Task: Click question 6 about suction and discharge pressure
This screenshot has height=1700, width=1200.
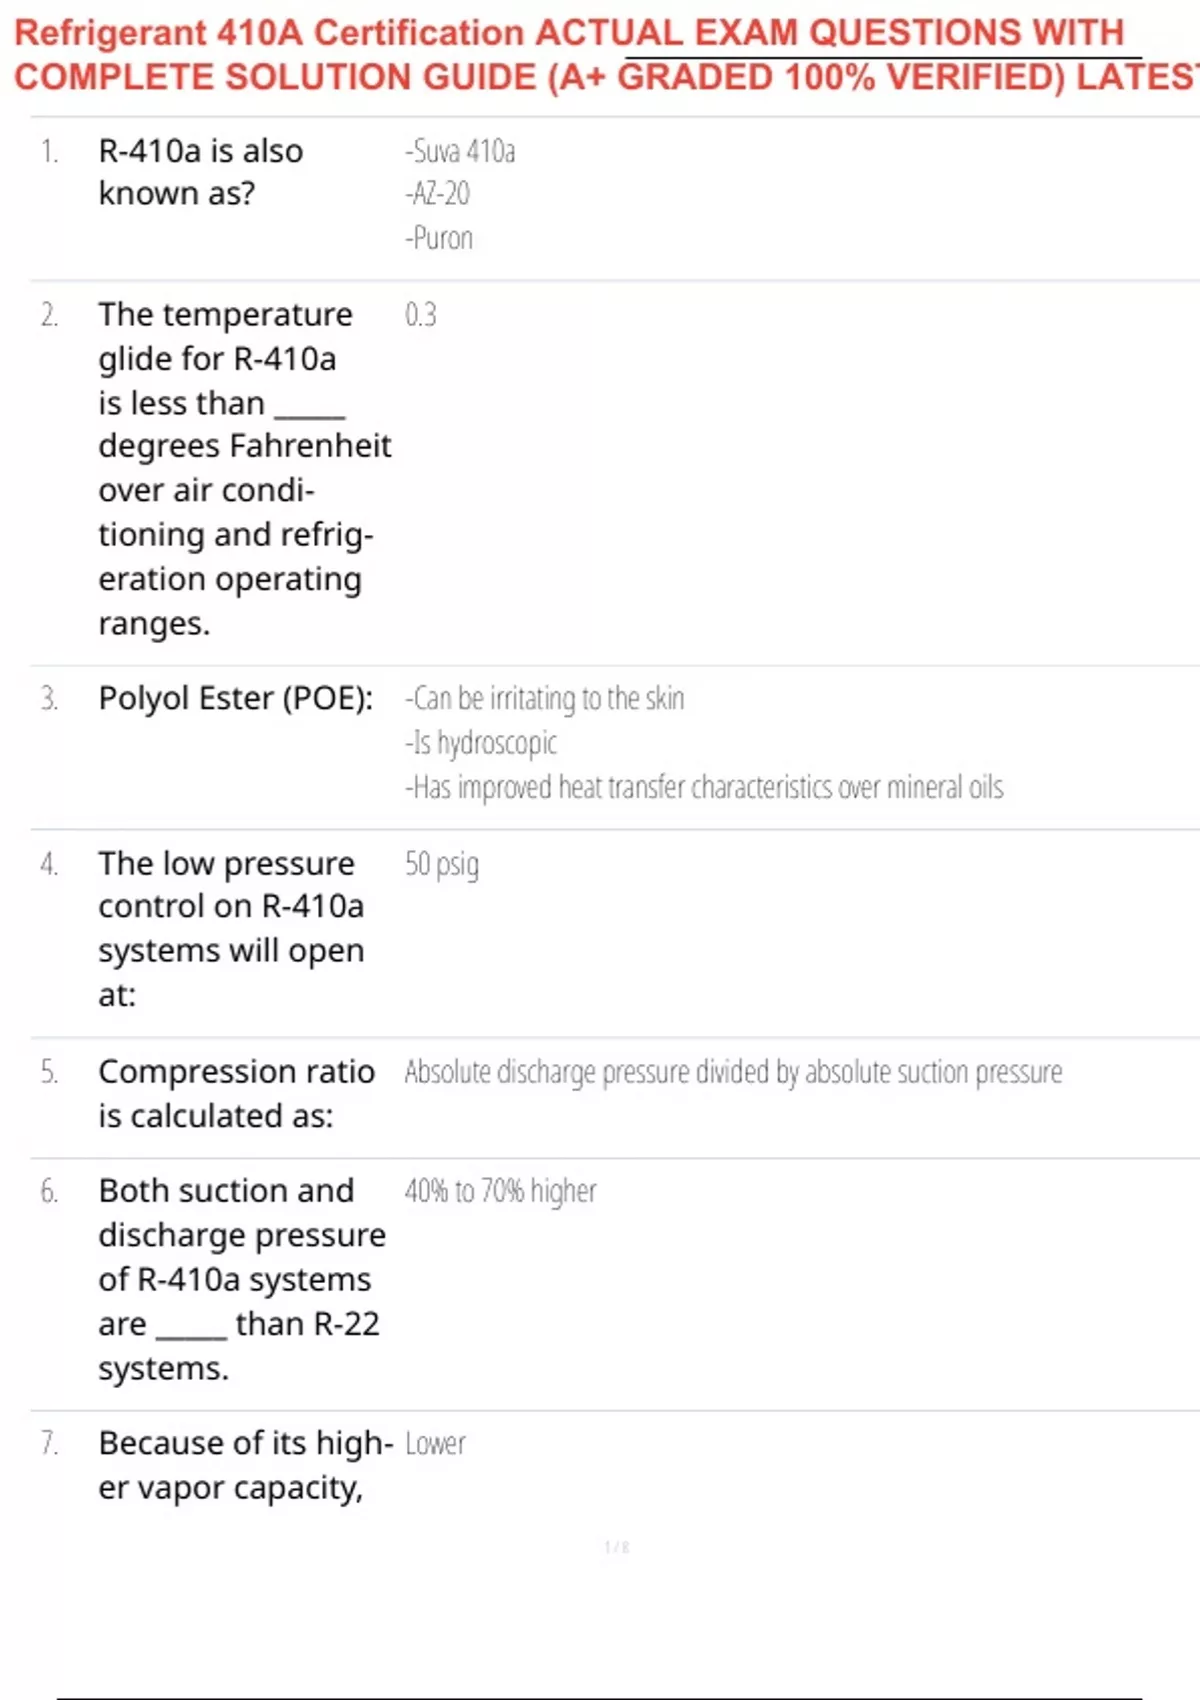Action: tap(240, 1279)
